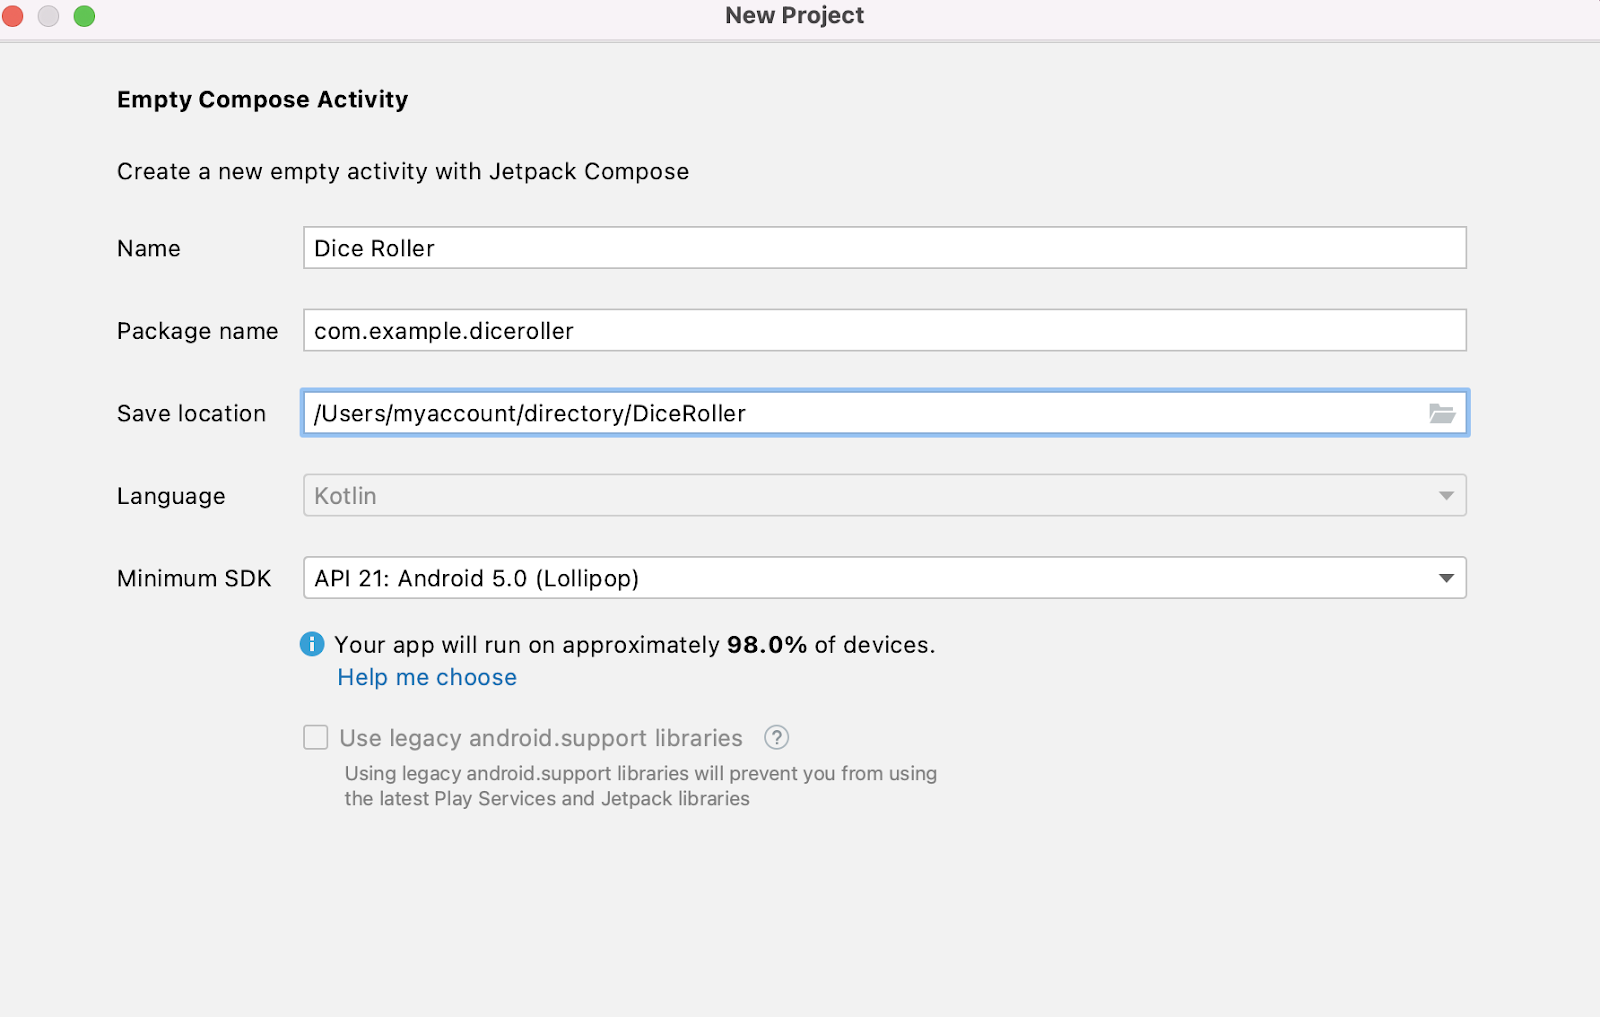Click the New Project title bar
Viewport: 1600px width, 1017px height.
coord(795,15)
